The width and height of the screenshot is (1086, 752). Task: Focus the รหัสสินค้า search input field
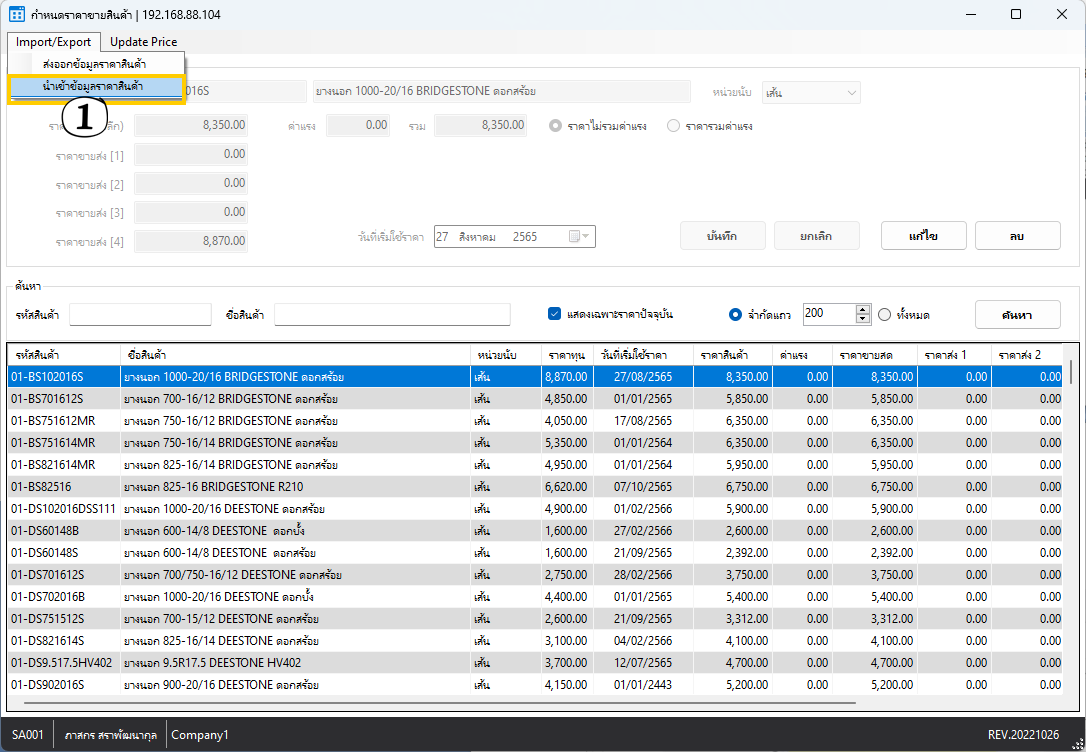coord(140,315)
